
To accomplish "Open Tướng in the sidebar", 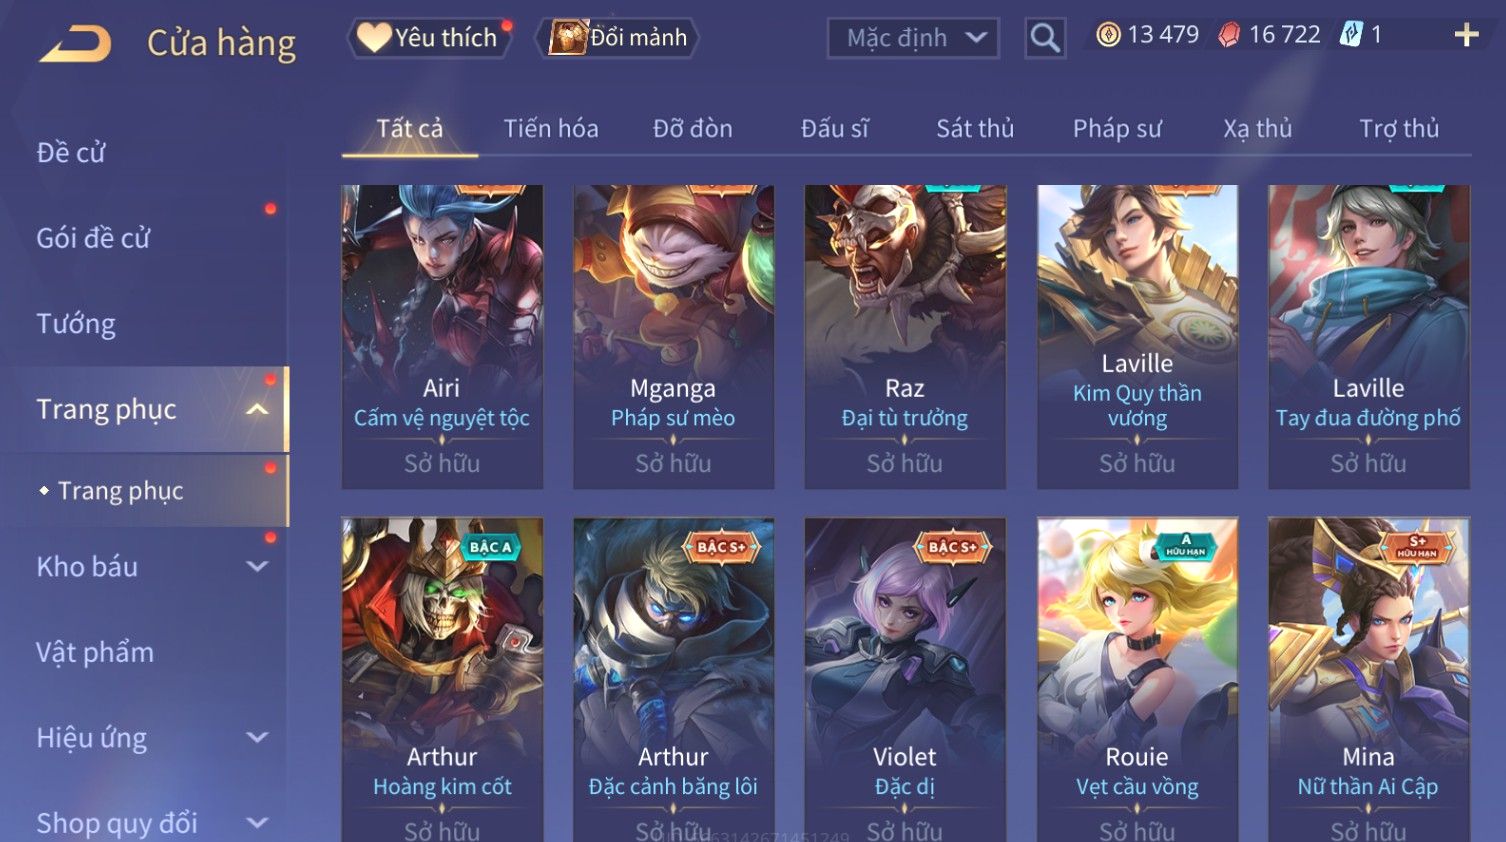I will click(76, 324).
